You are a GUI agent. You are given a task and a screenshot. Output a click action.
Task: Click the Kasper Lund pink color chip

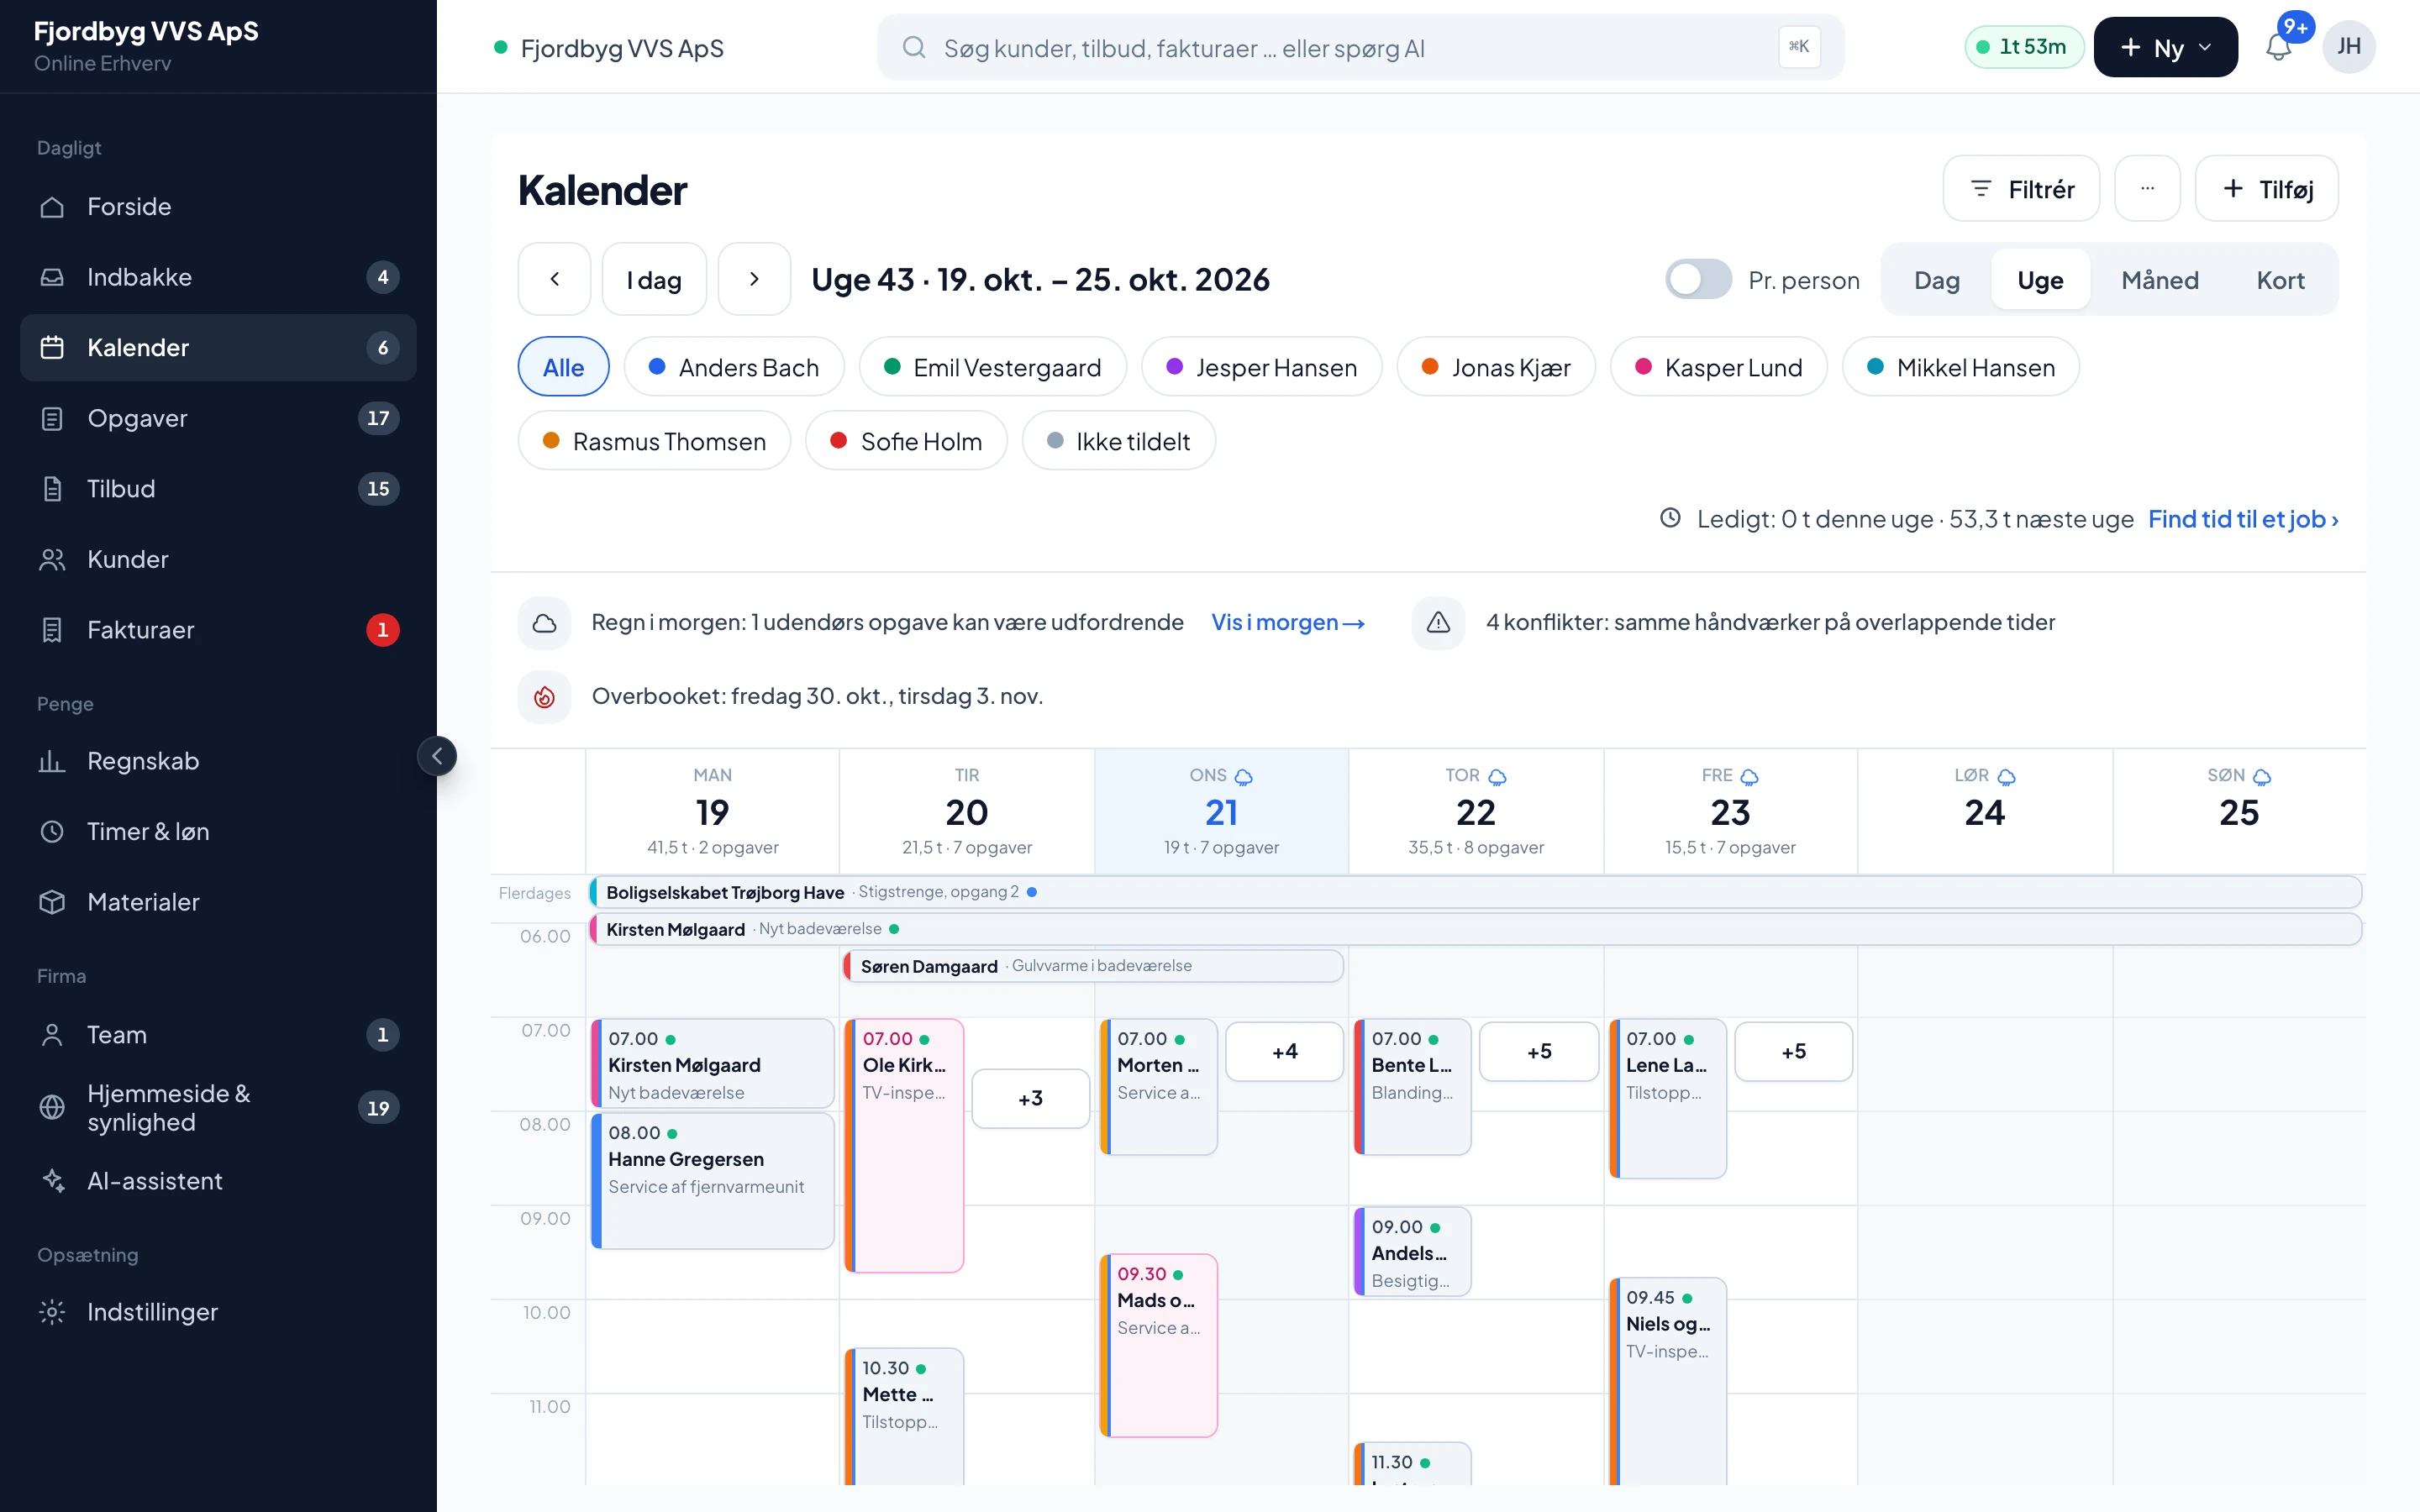[1718, 367]
